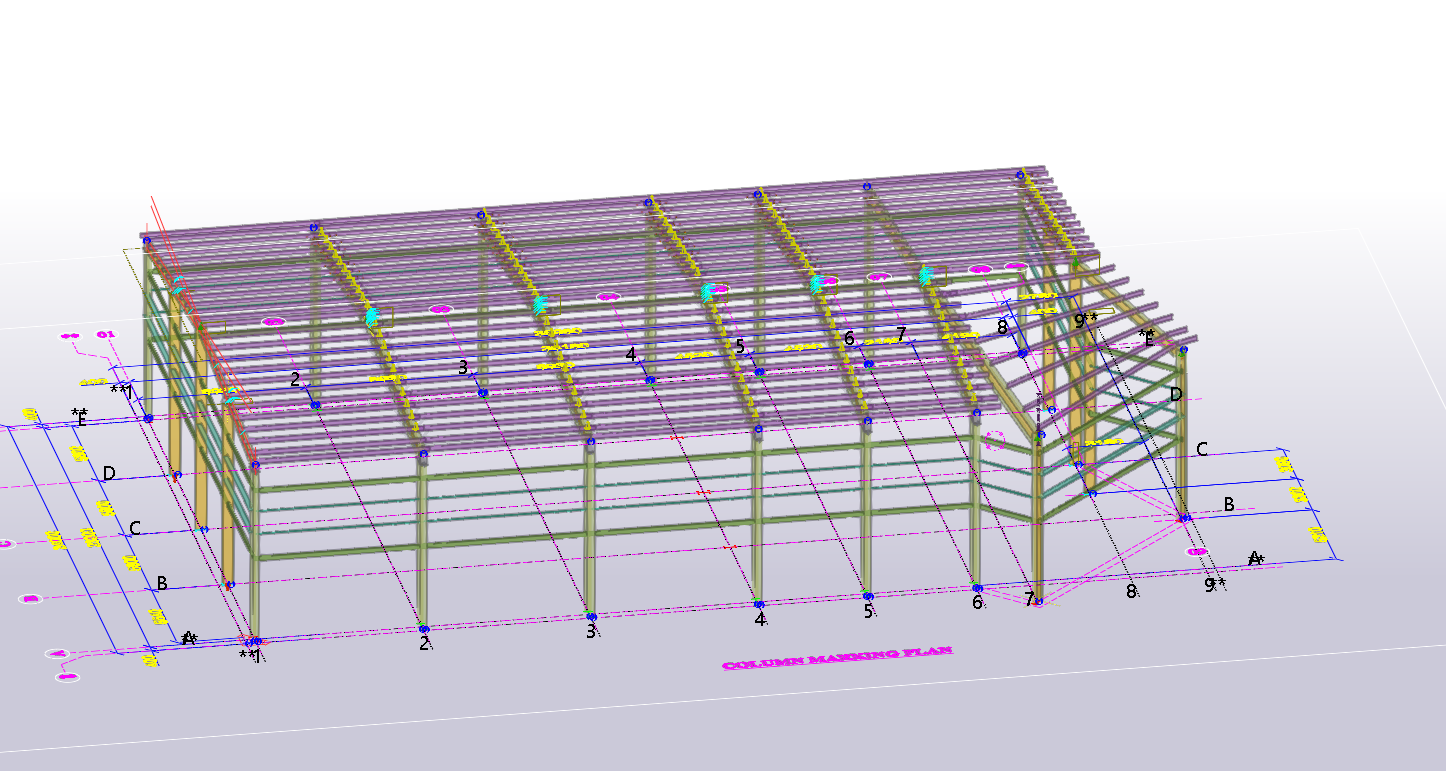Image resolution: width=1446 pixels, height=771 pixels.
Task: Pick grid label 4 along the front base
Action: click(760, 619)
